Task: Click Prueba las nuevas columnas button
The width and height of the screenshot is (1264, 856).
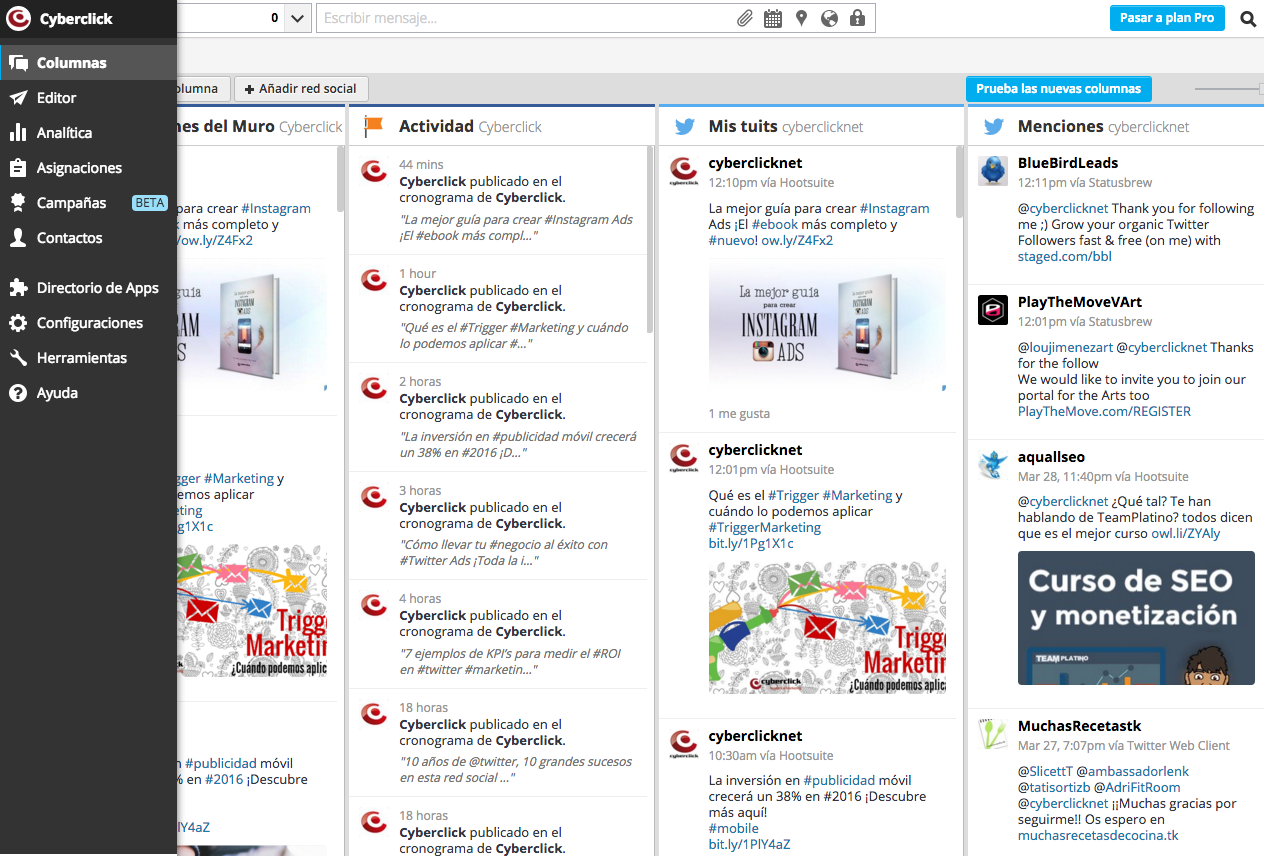Action: coord(1058,89)
